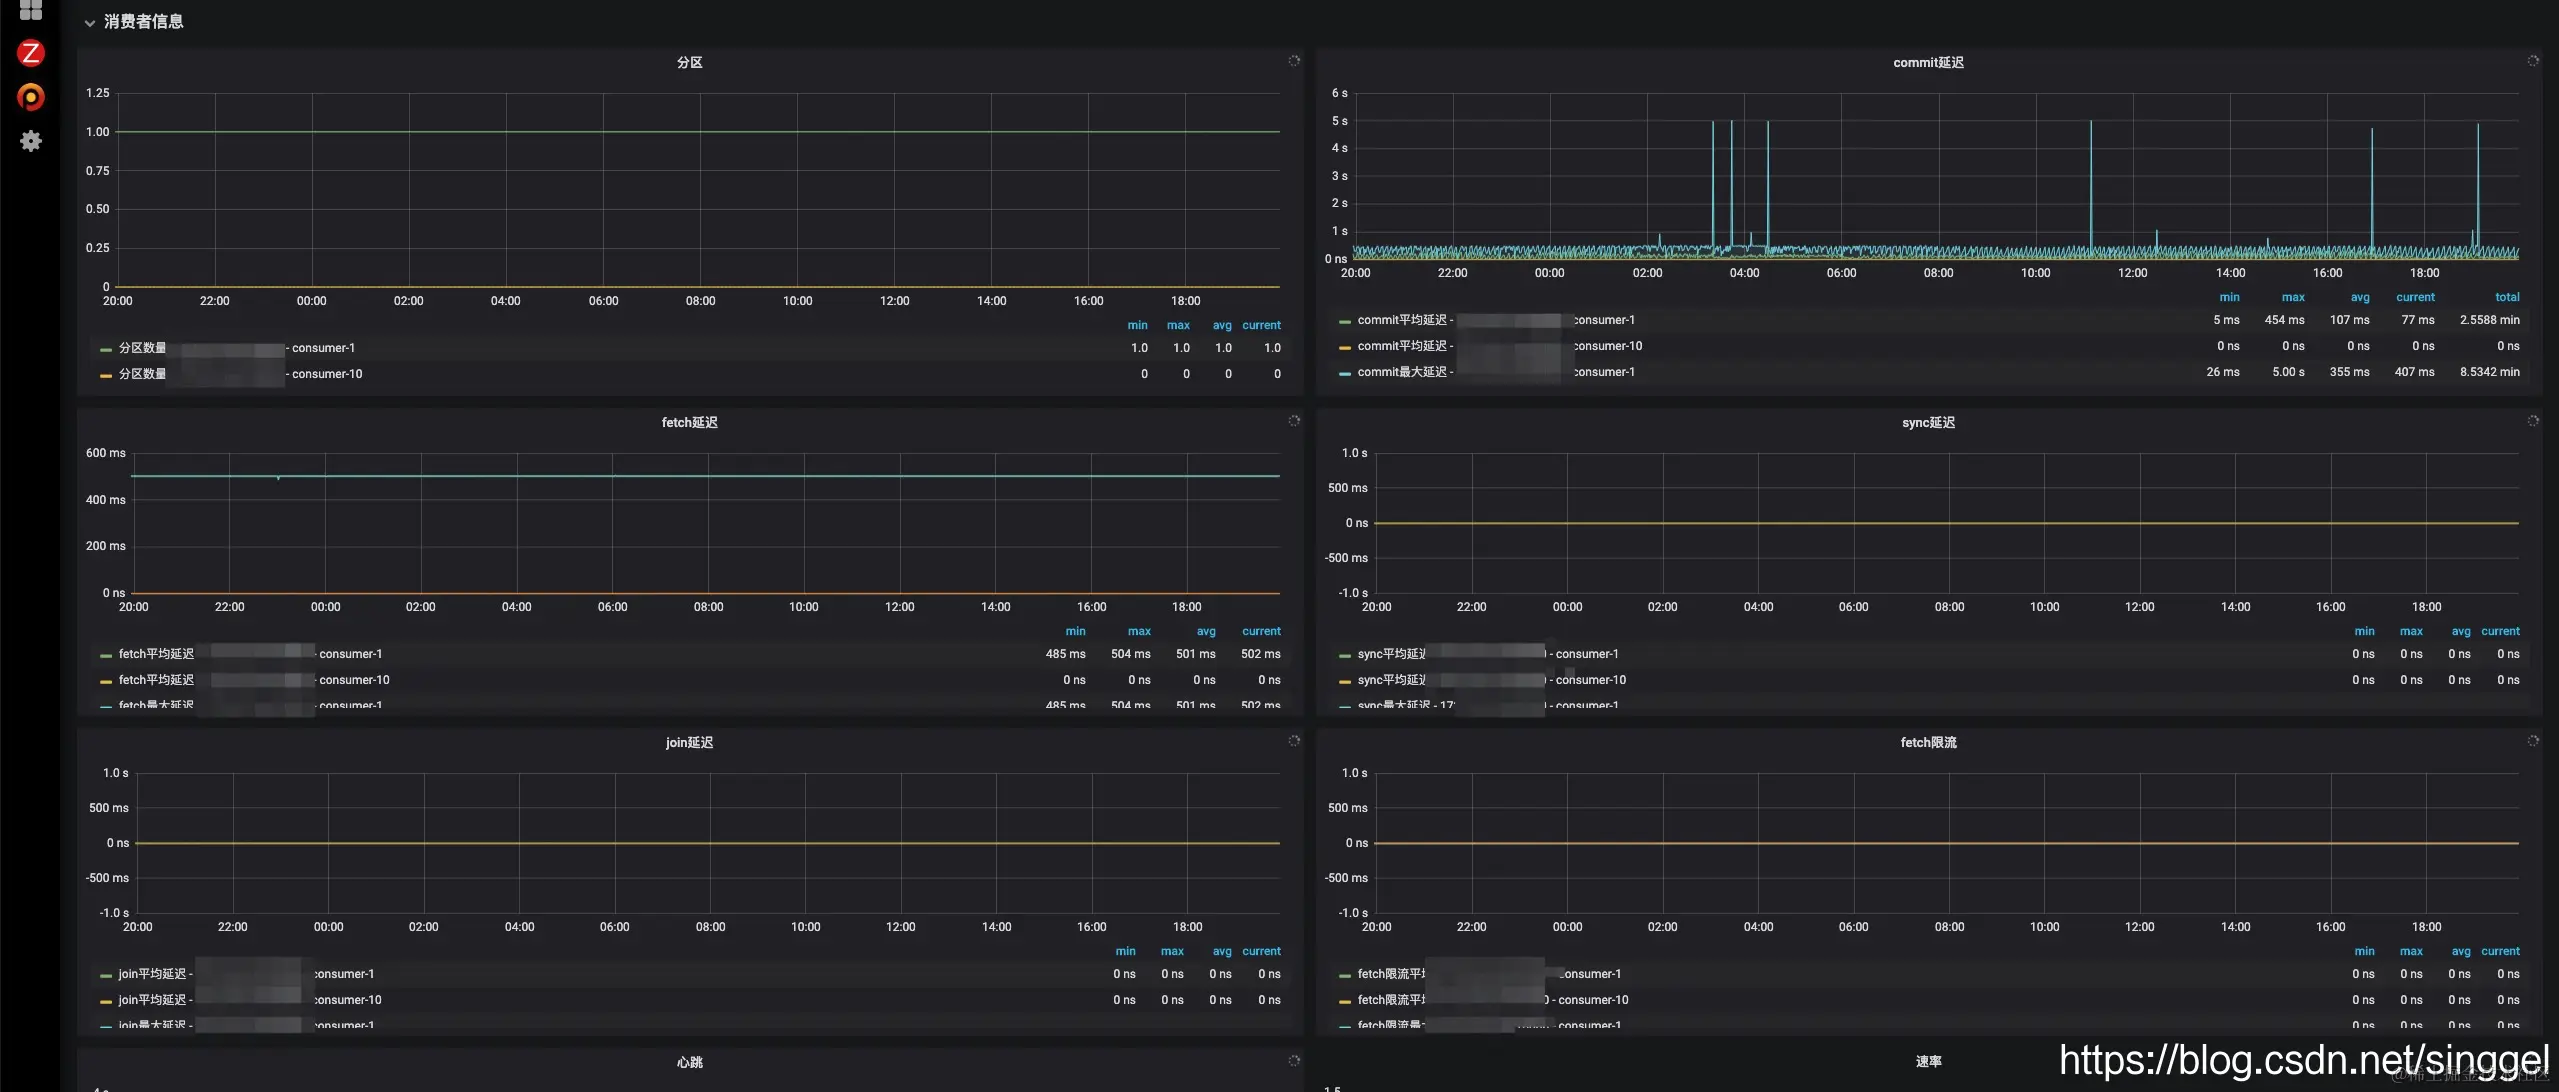Collapse the 消费者信息 row chevron
The image size is (2559, 1092).
[90, 22]
